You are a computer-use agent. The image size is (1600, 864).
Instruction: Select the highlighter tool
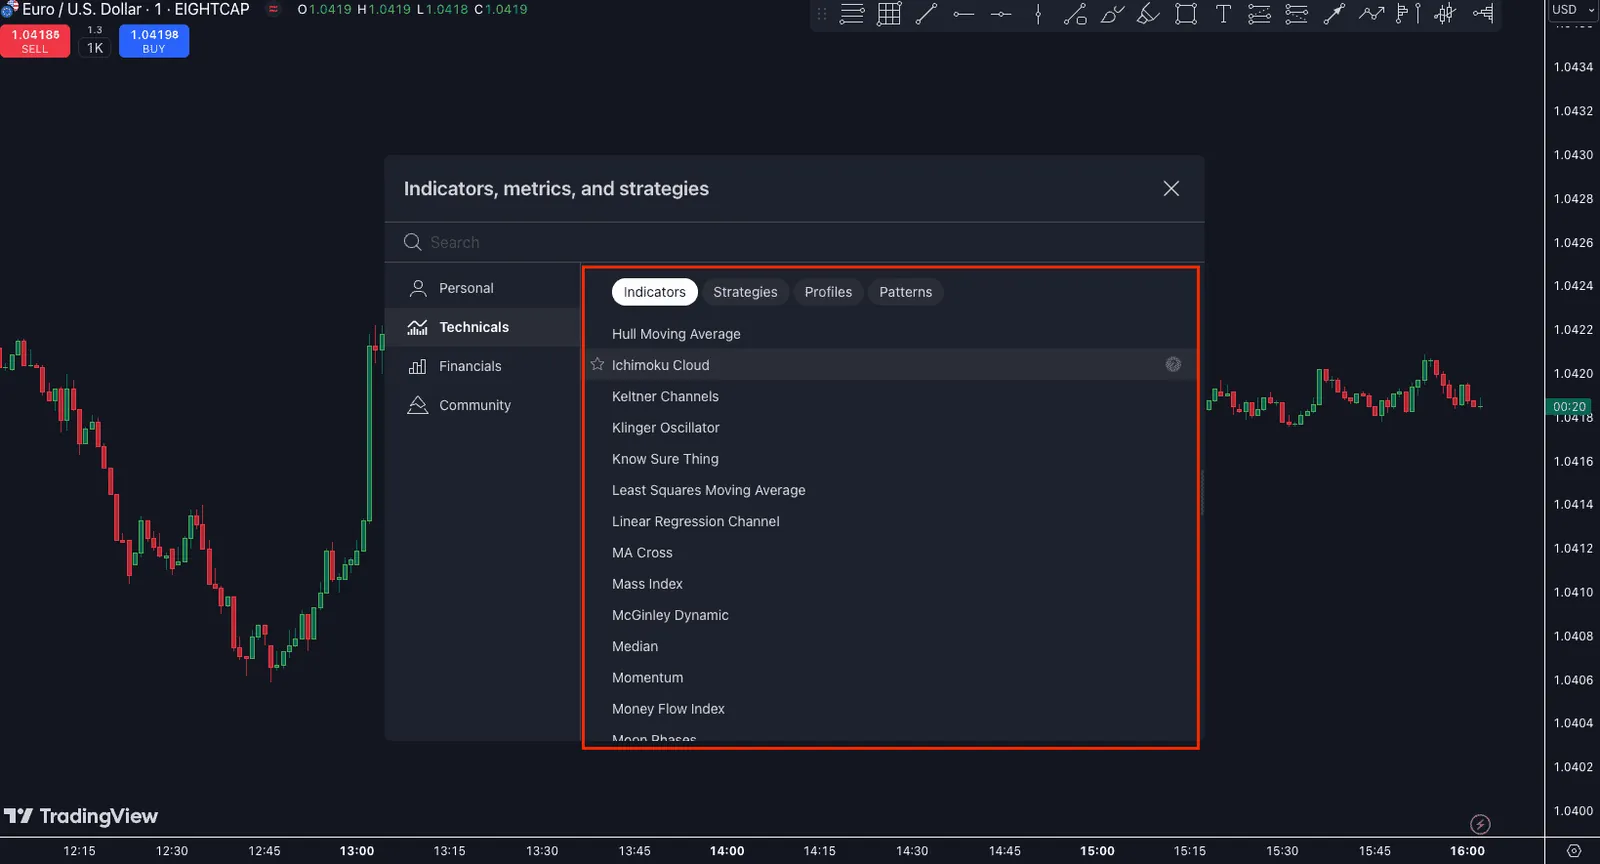(x=1149, y=14)
